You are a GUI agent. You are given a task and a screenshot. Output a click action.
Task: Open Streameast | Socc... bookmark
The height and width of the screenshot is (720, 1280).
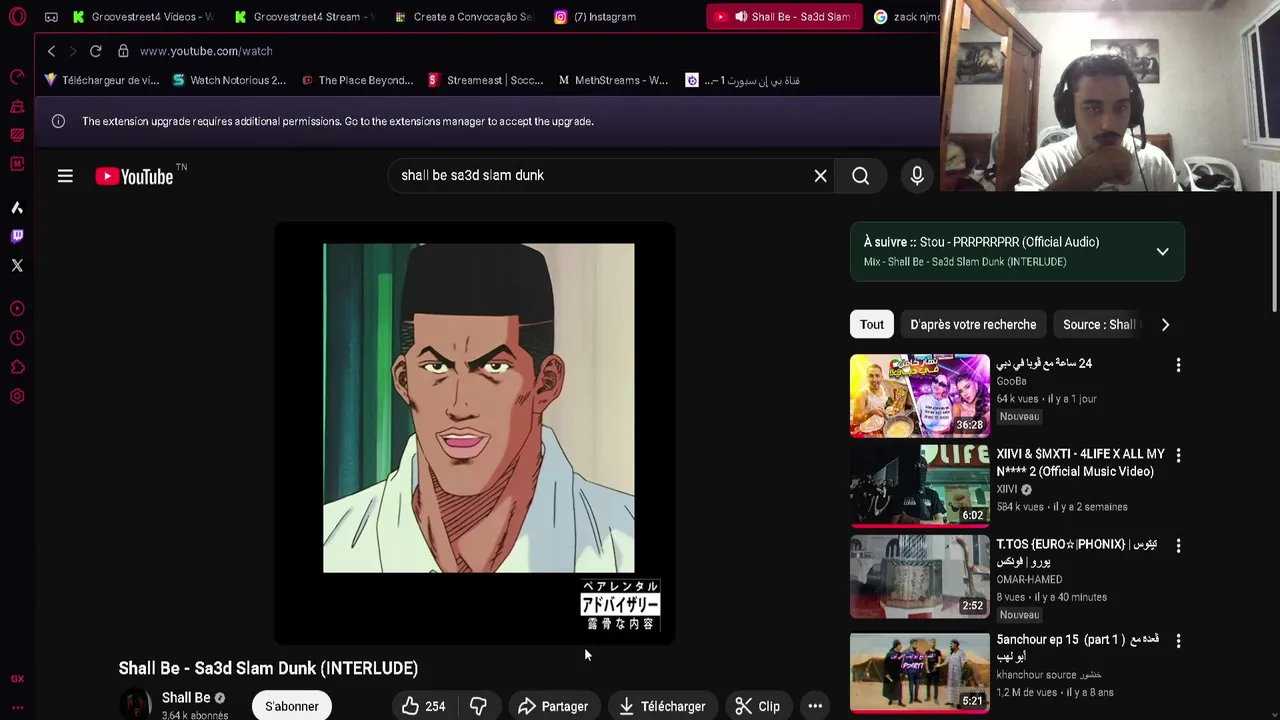tap(486, 80)
